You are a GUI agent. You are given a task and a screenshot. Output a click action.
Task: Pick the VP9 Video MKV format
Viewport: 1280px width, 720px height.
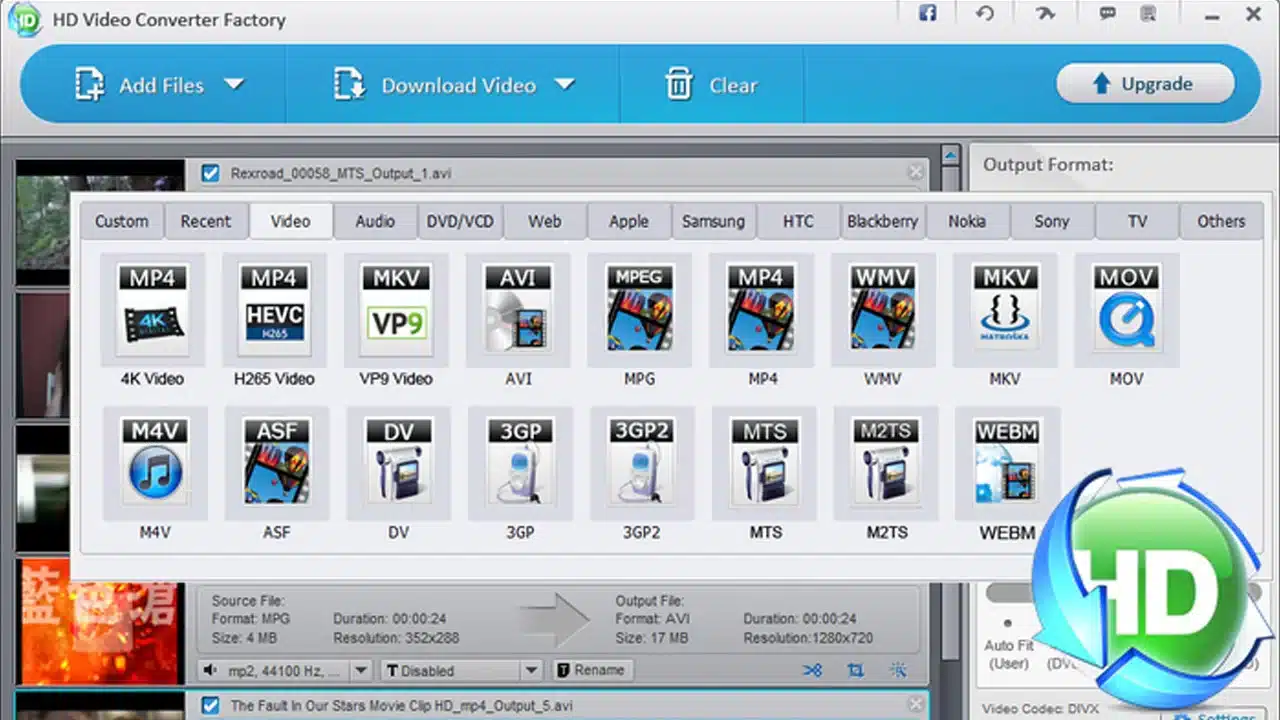(x=396, y=310)
